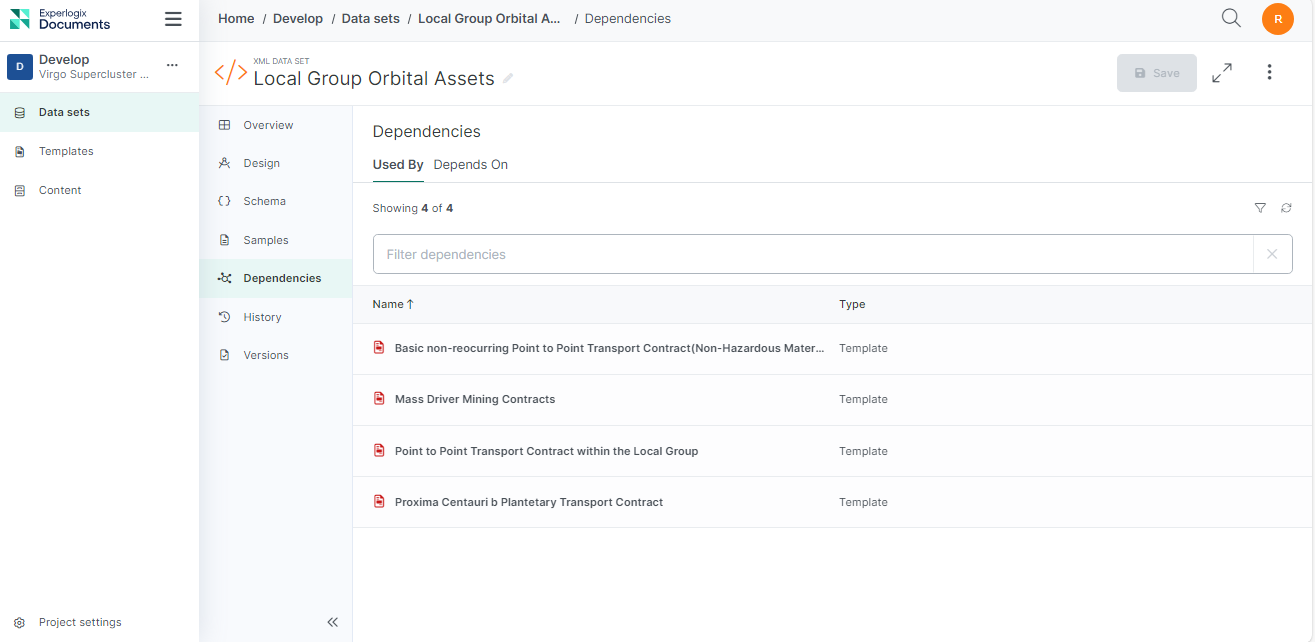Screen dimensions: 1315x642
Task: Expand to fullscreen with arrows icon
Action: click(1221, 73)
